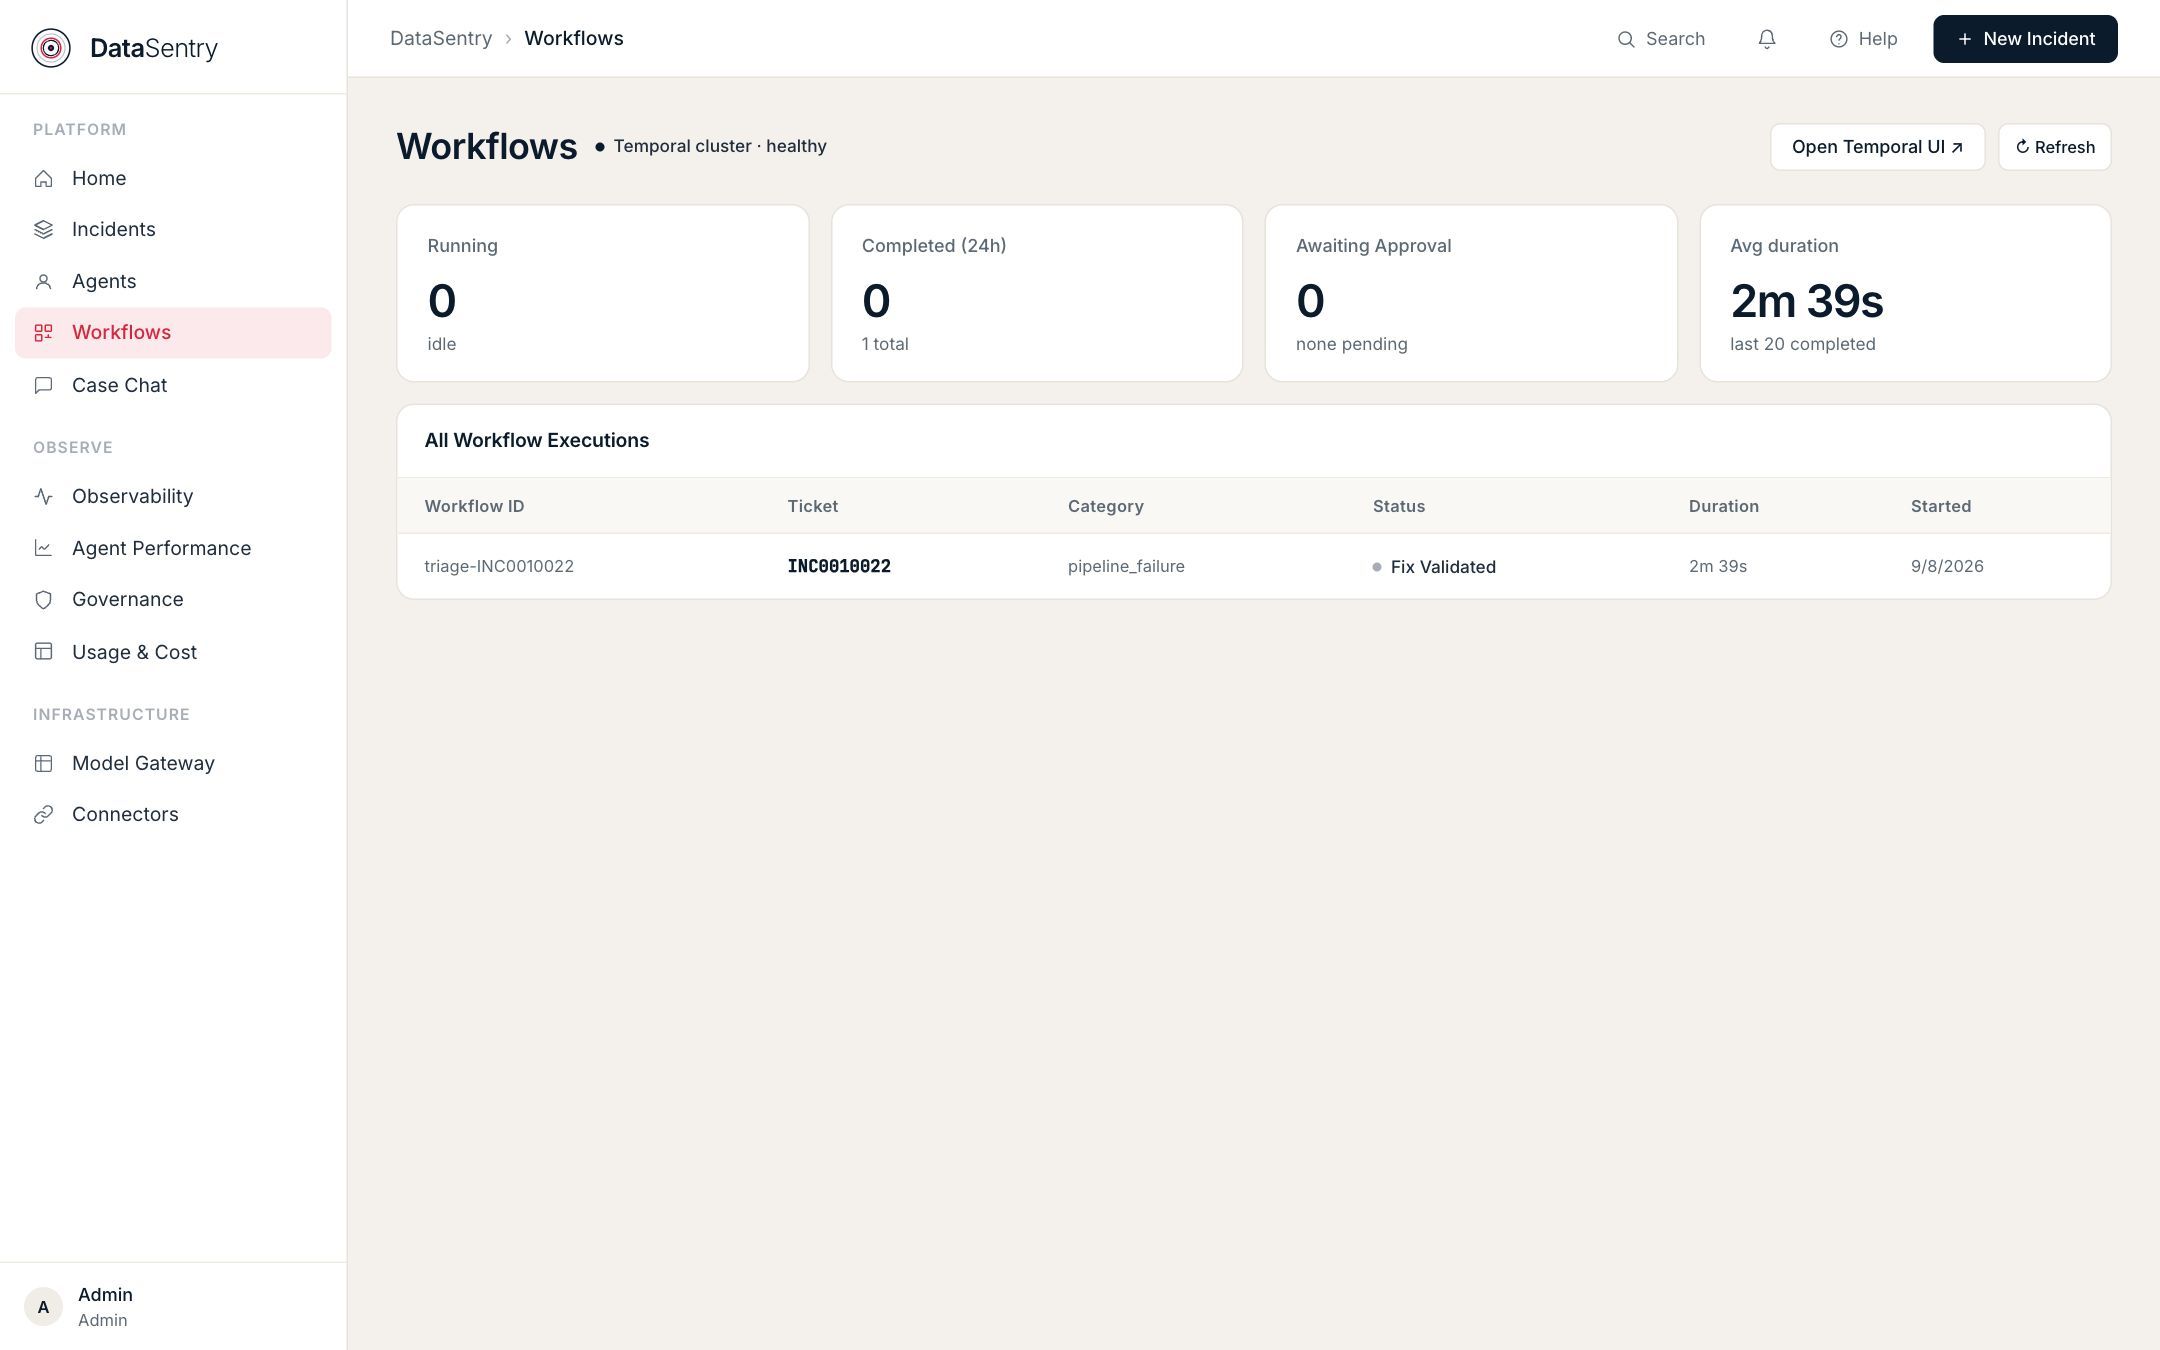Screen dimensions: 2160x1350
Task: Click the Connectors link icon
Action: pyautogui.click(x=43, y=815)
